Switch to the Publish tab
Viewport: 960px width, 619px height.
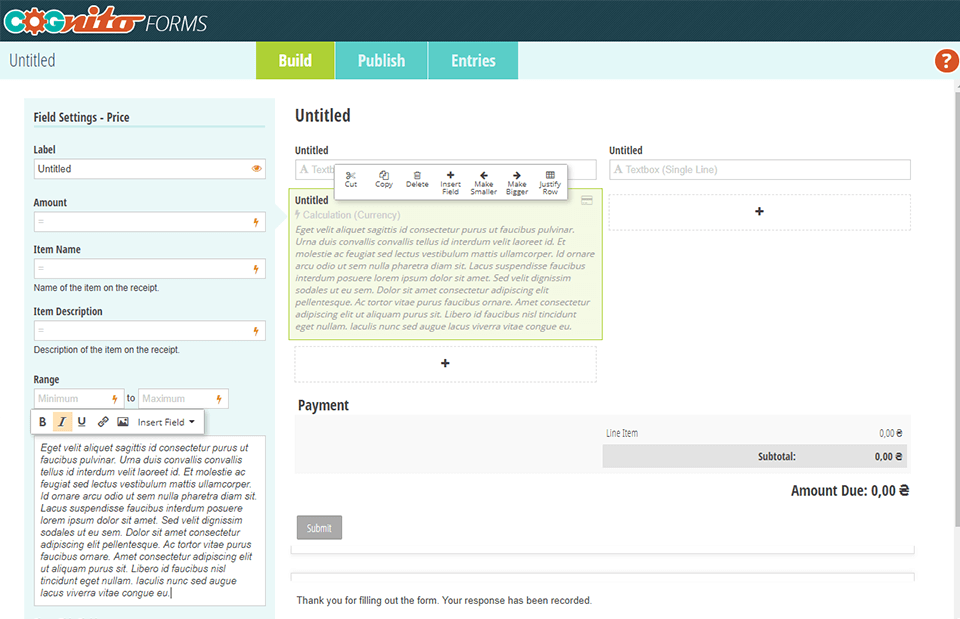[x=381, y=60]
